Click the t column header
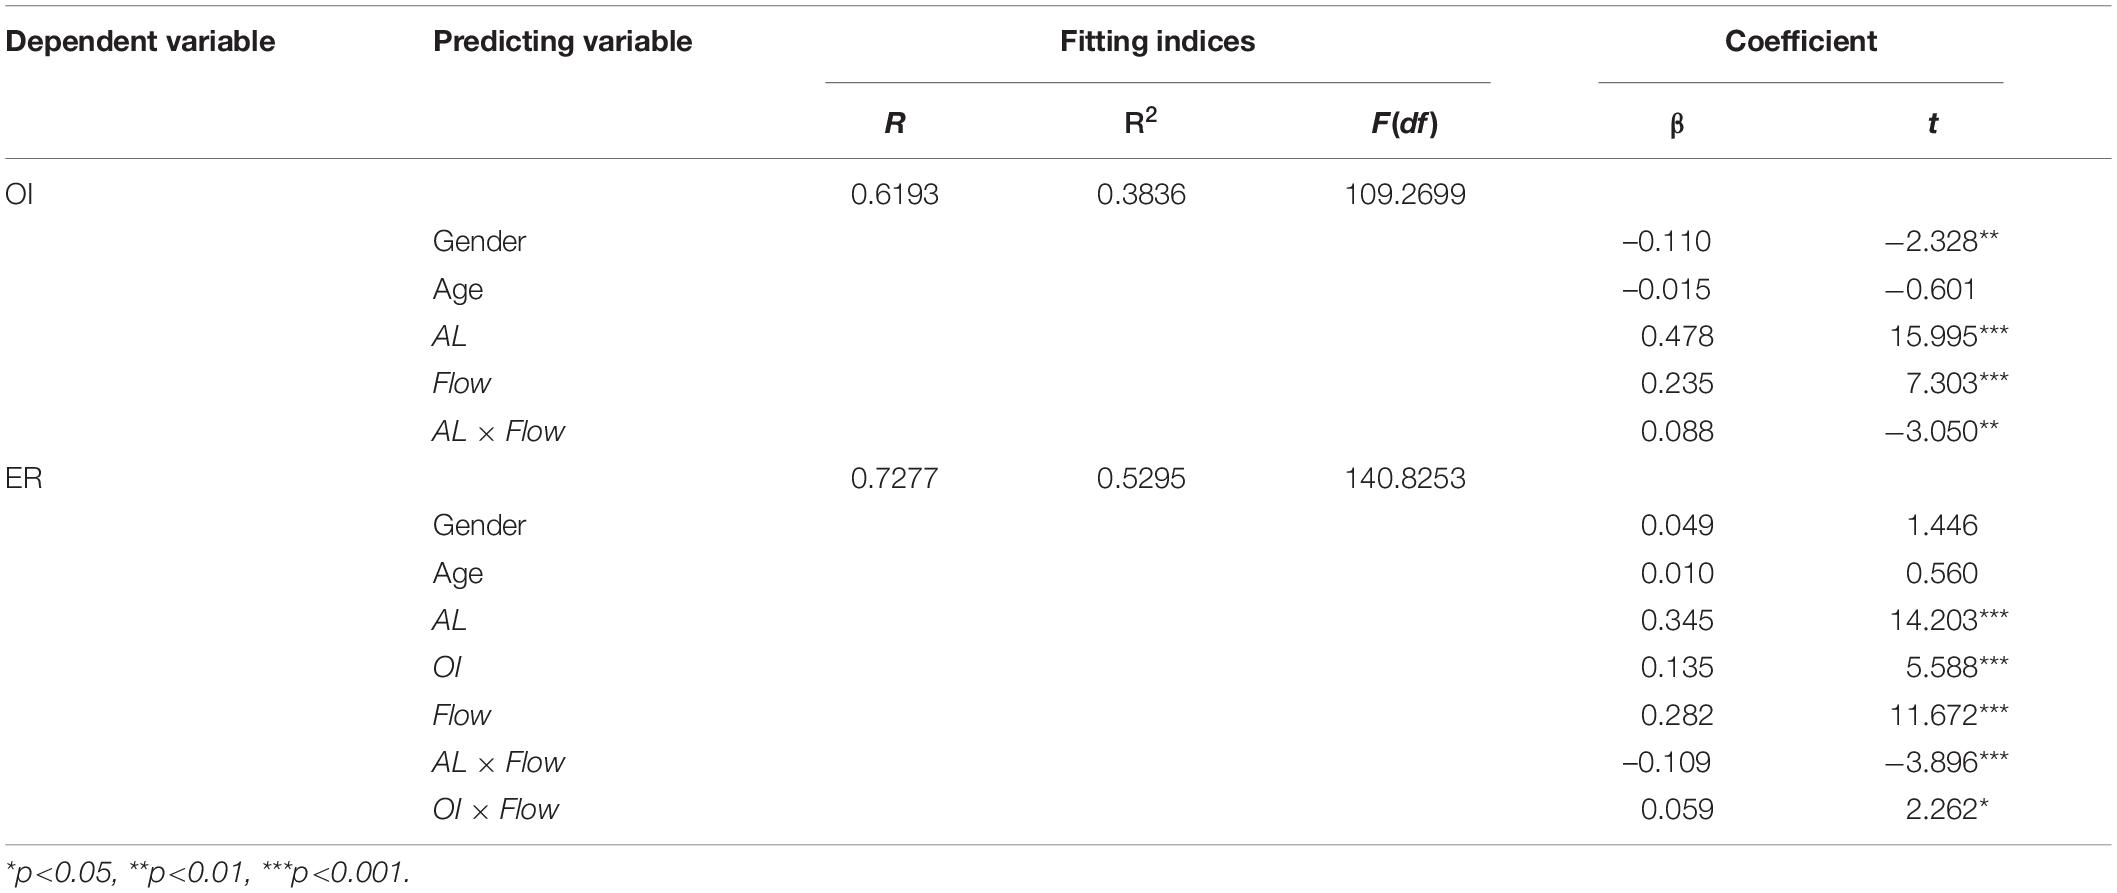Screen dimensions: 2117x893 tap(1932, 123)
